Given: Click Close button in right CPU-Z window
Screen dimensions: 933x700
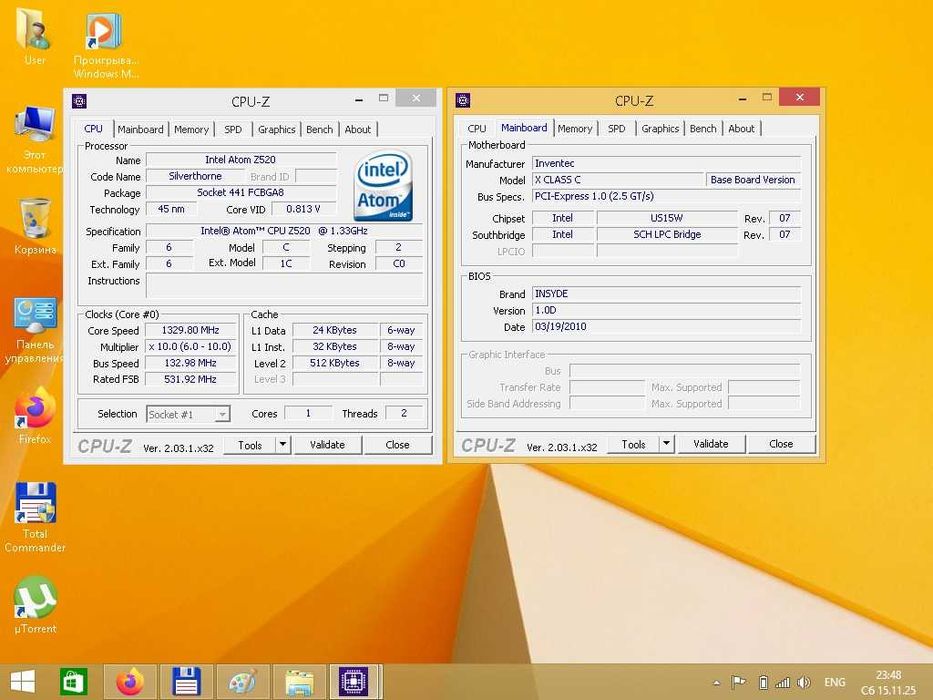Looking at the screenshot, I should click(781, 443).
